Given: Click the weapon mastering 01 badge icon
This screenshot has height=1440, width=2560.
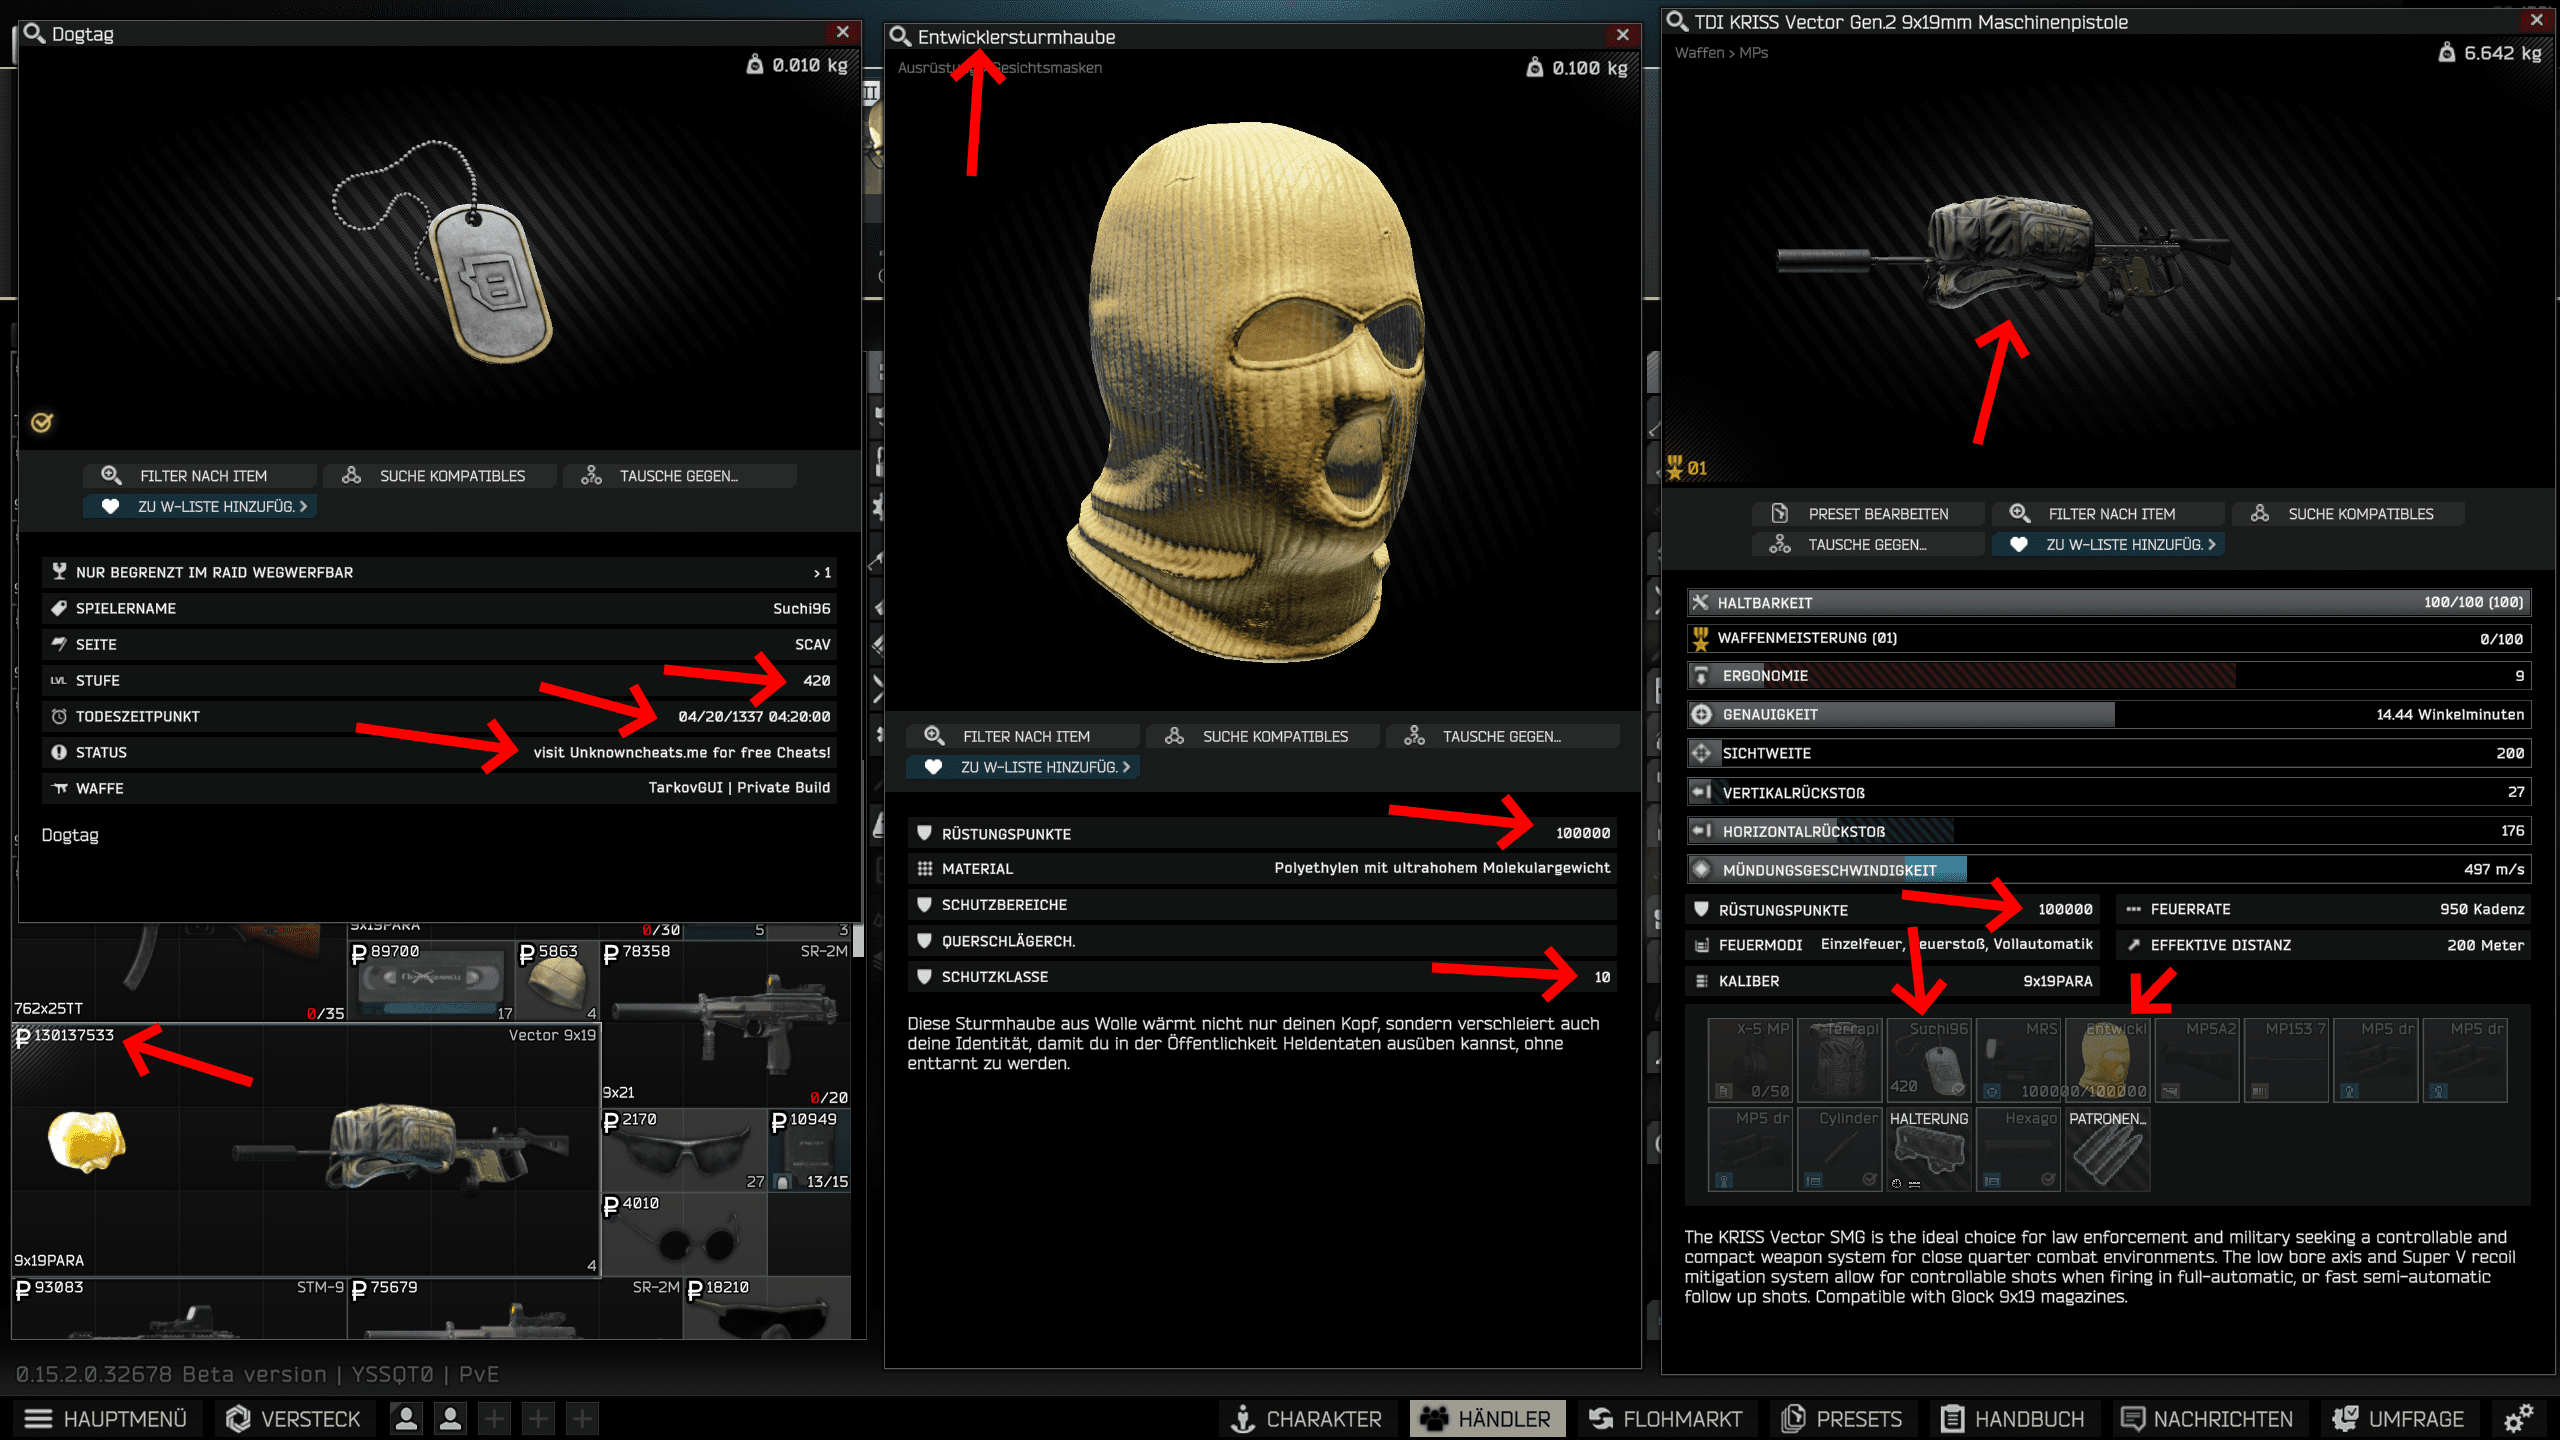Looking at the screenshot, I should click(1686, 467).
